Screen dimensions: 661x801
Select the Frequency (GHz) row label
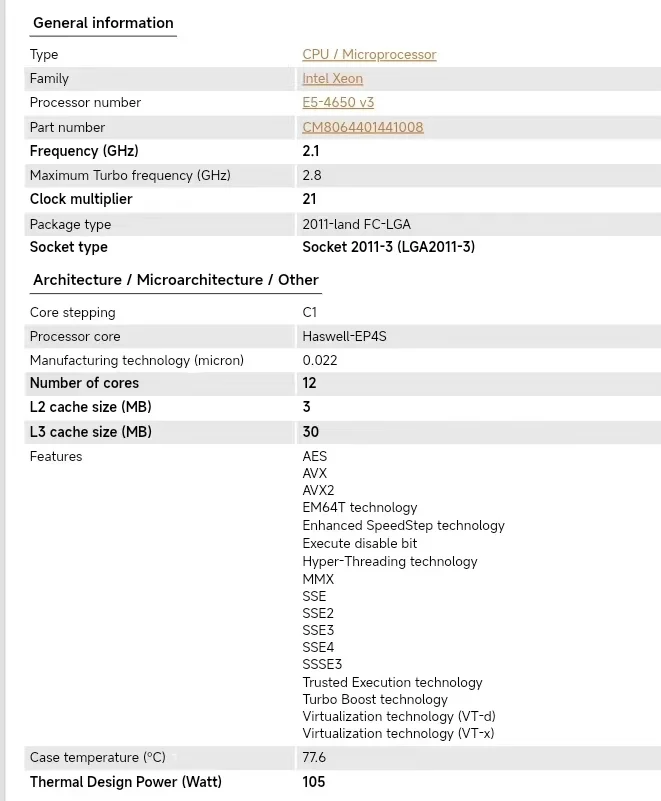(84, 151)
